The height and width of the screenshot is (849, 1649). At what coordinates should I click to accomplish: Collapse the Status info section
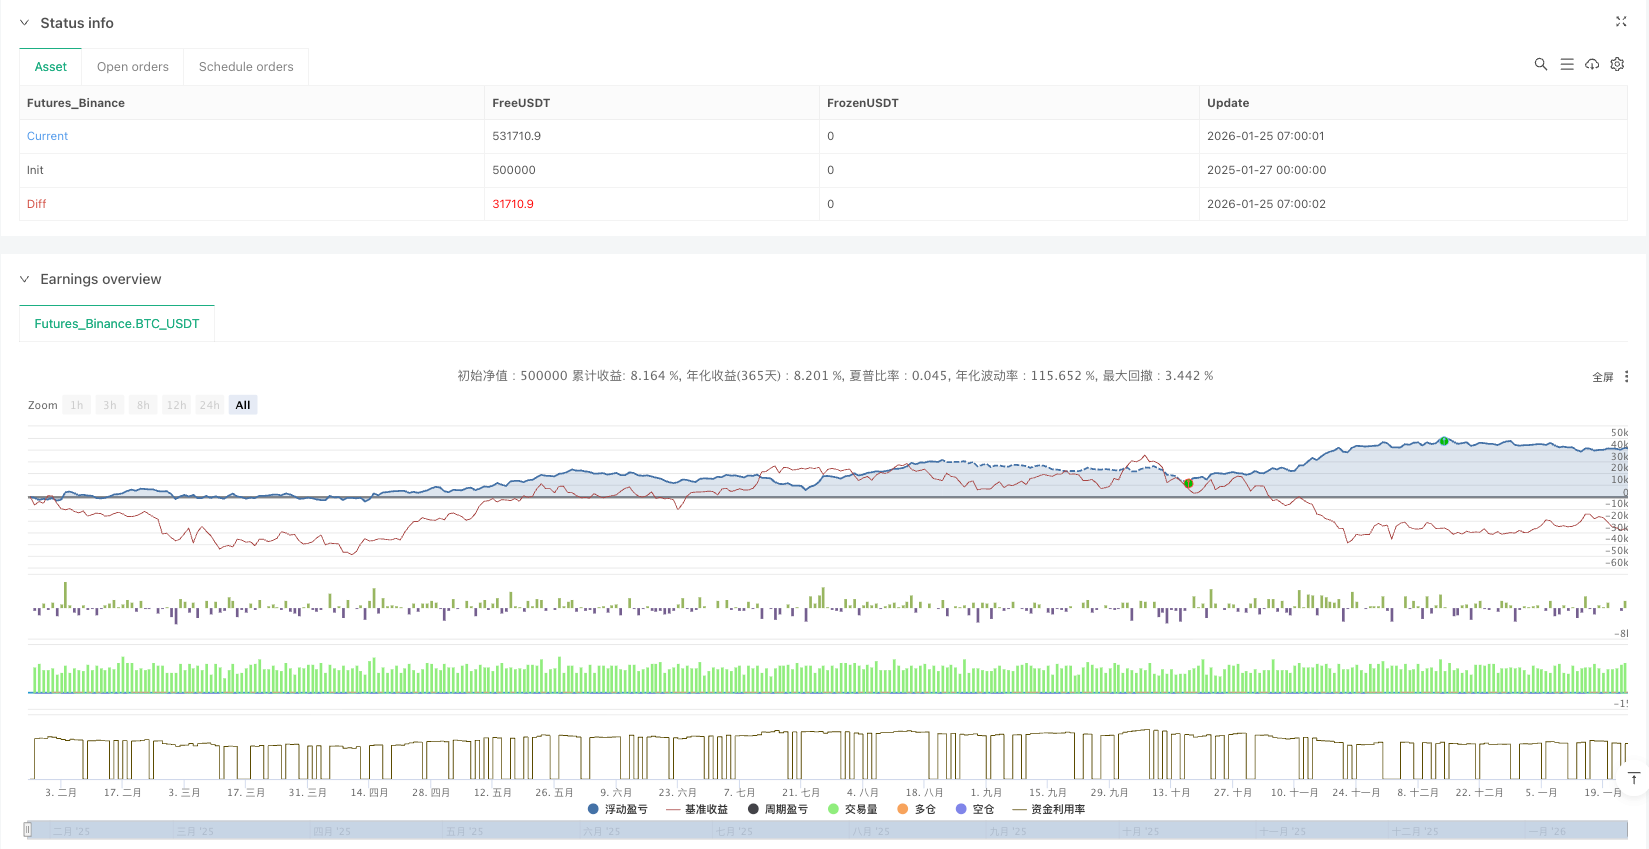click(x=25, y=23)
